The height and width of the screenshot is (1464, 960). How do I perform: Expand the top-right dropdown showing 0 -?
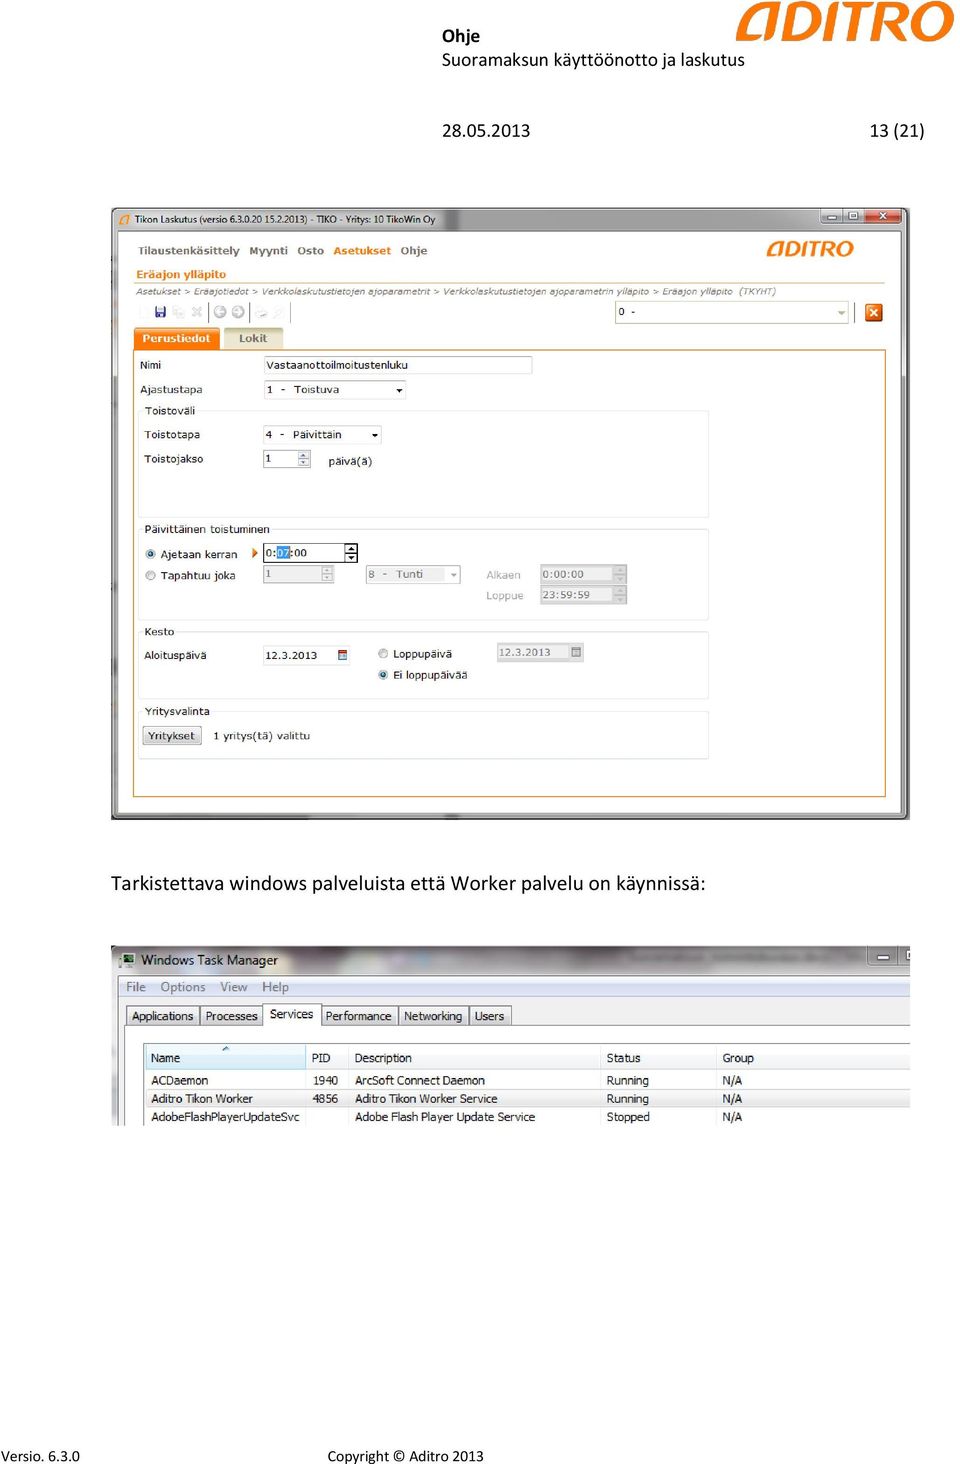tap(732, 312)
